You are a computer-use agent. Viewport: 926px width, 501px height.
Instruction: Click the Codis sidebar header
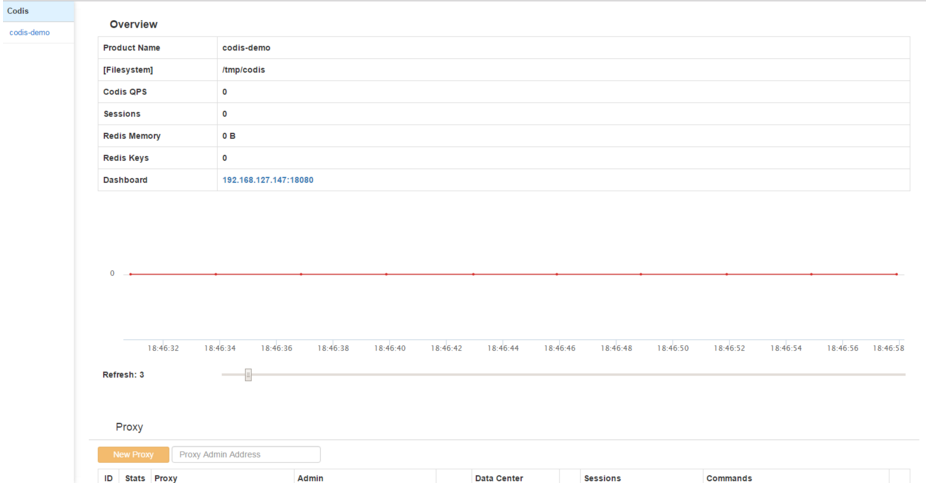point(18,11)
